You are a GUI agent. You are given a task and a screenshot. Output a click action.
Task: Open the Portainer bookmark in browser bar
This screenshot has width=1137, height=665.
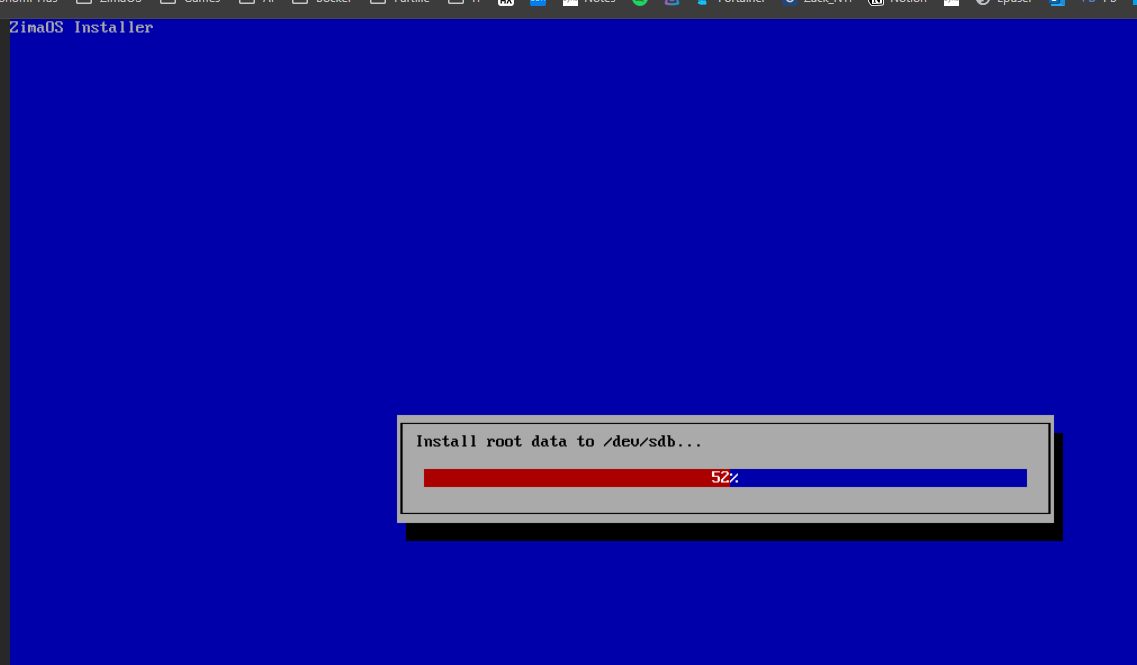click(731, 2)
